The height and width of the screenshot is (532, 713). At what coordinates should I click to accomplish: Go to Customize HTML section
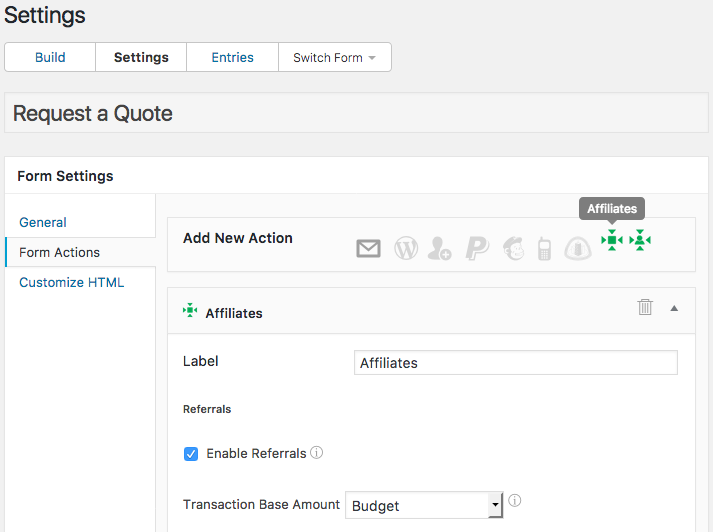click(71, 282)
